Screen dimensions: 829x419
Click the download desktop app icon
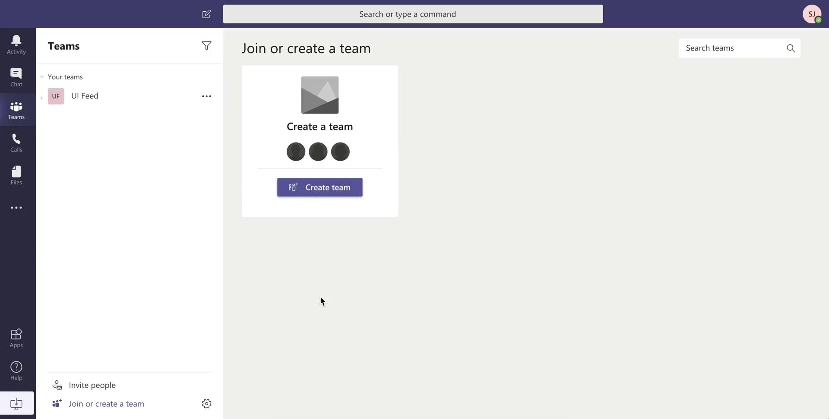tap(16, 404)
